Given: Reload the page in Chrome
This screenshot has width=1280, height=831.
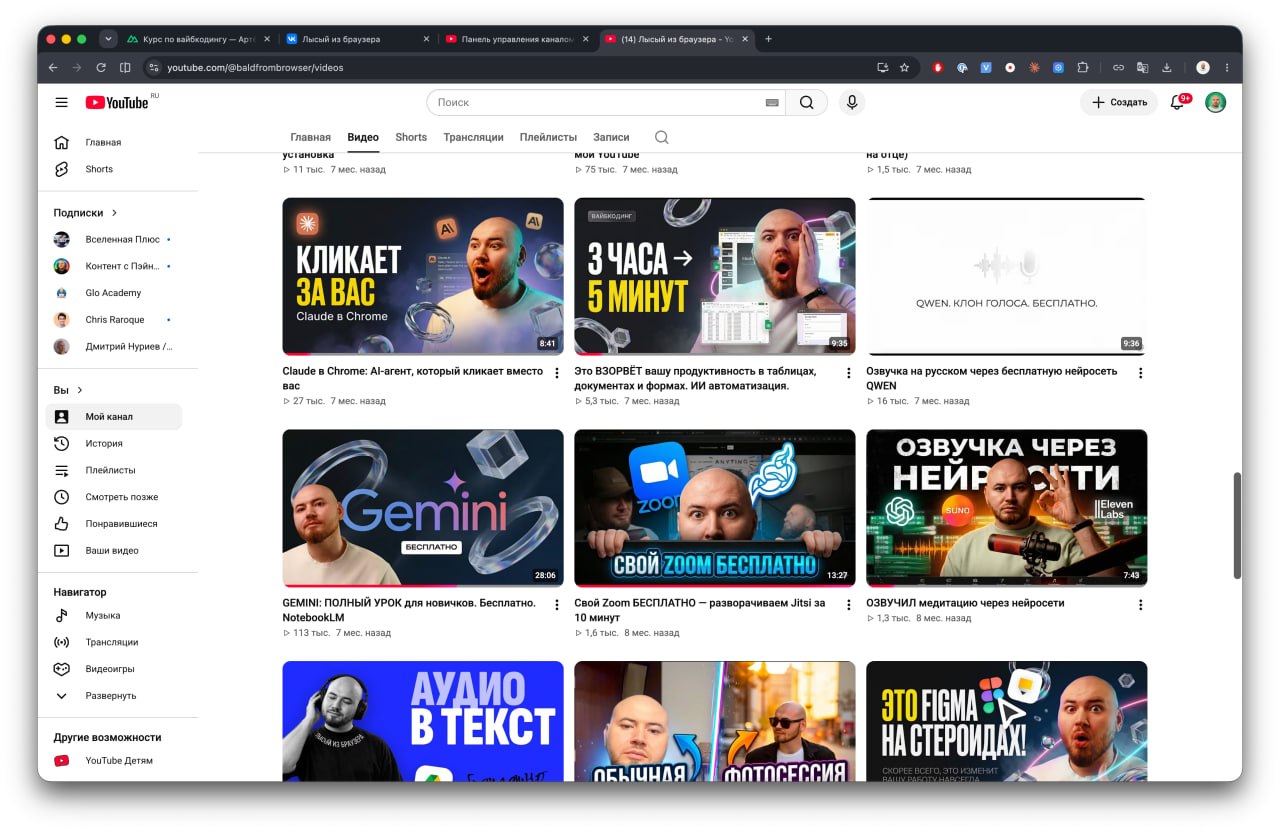Looking at the screenshot, I should coord(101,67).
